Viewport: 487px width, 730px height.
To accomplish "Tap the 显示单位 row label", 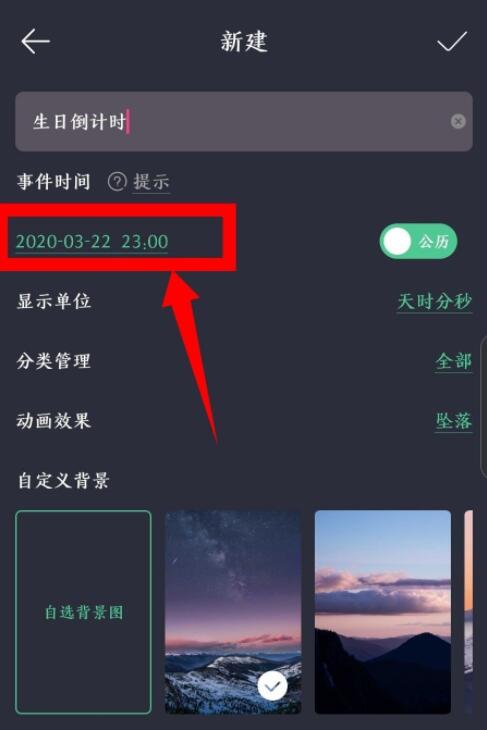I will tap(54, 301).
